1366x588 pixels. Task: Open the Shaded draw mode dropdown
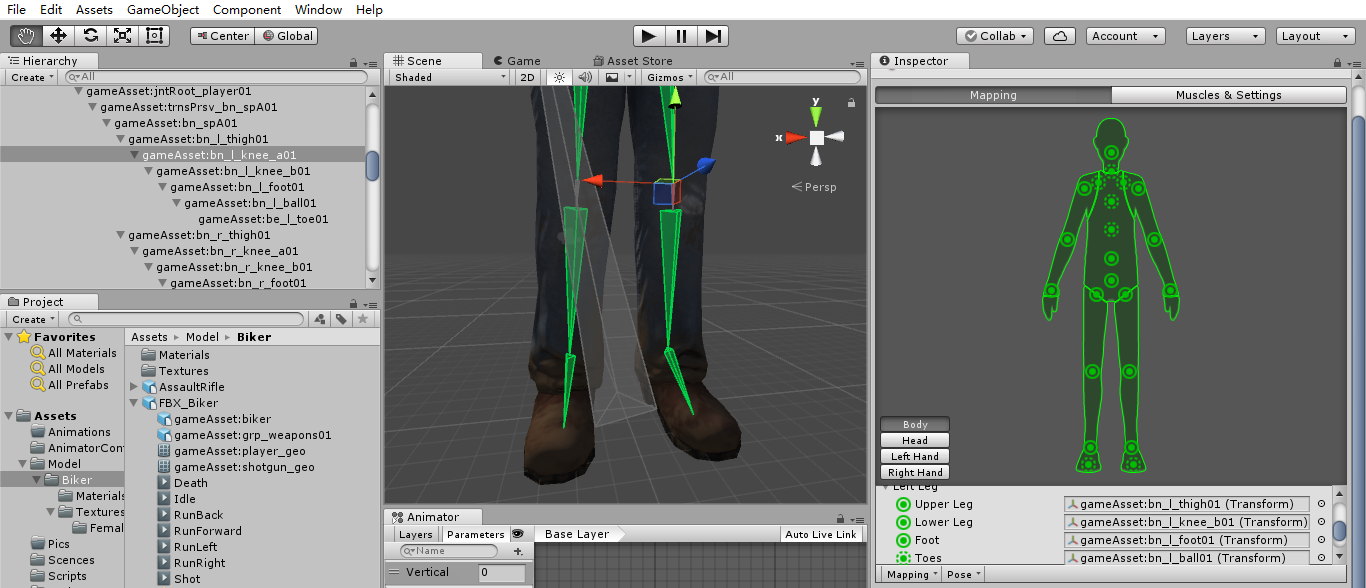click(x=450, y=77)
